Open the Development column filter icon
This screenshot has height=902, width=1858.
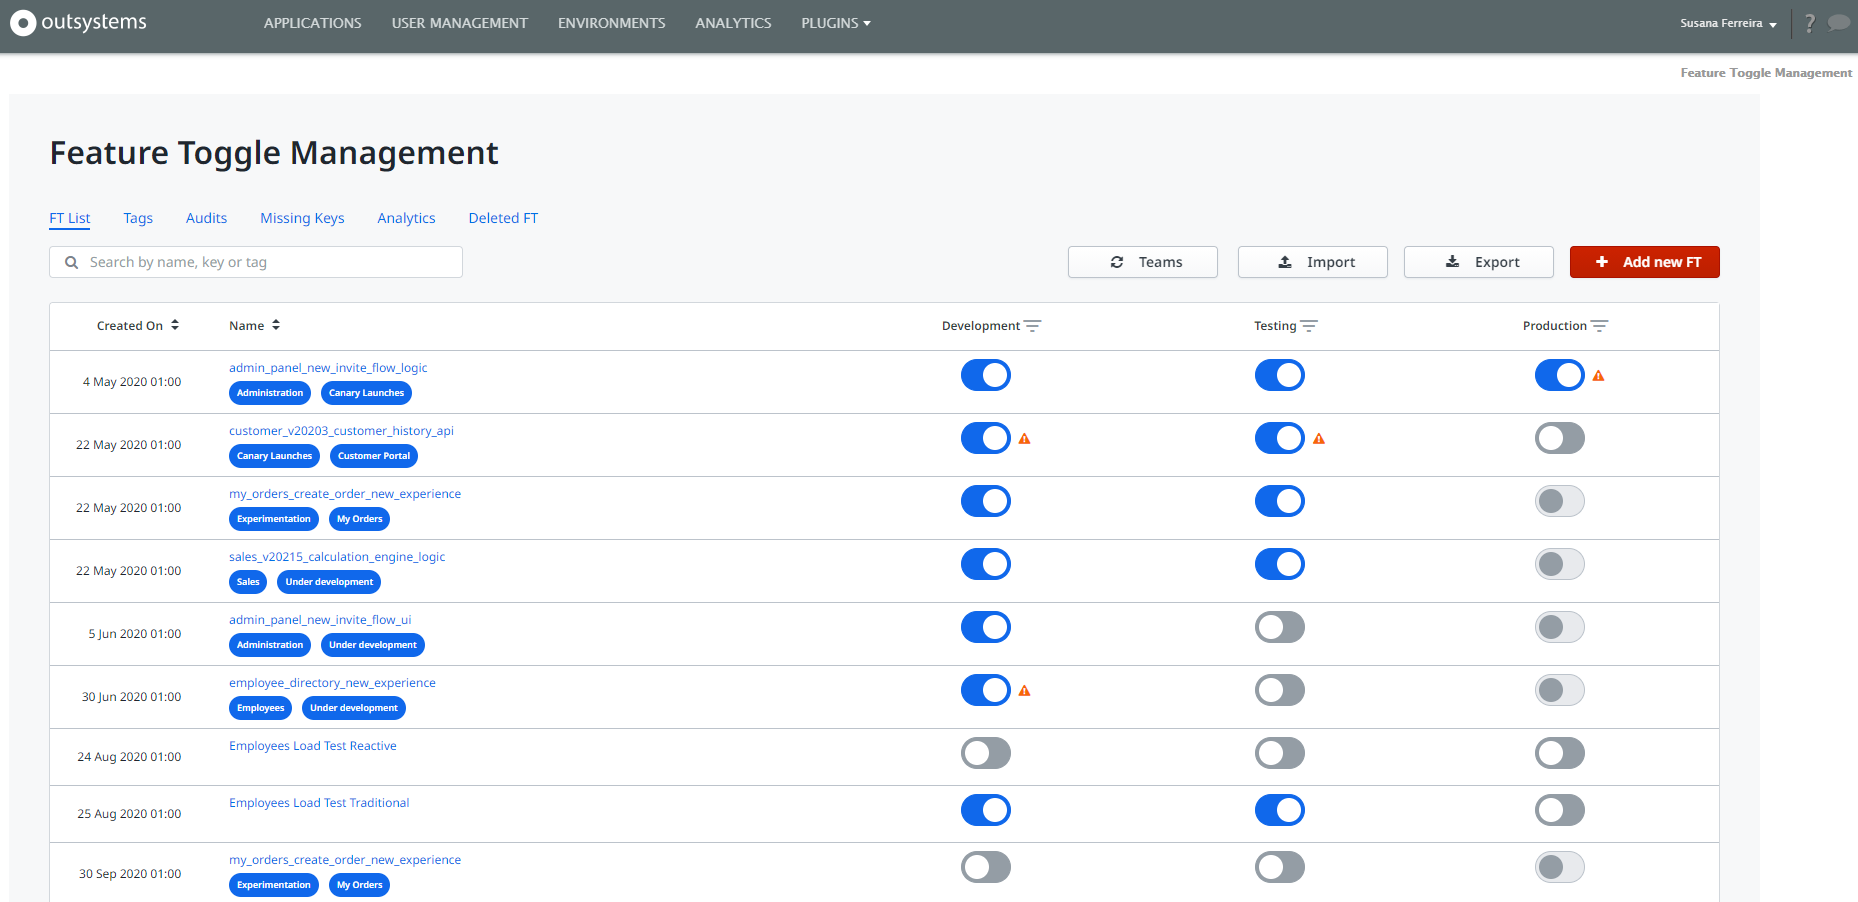[x=1033, y=326]
